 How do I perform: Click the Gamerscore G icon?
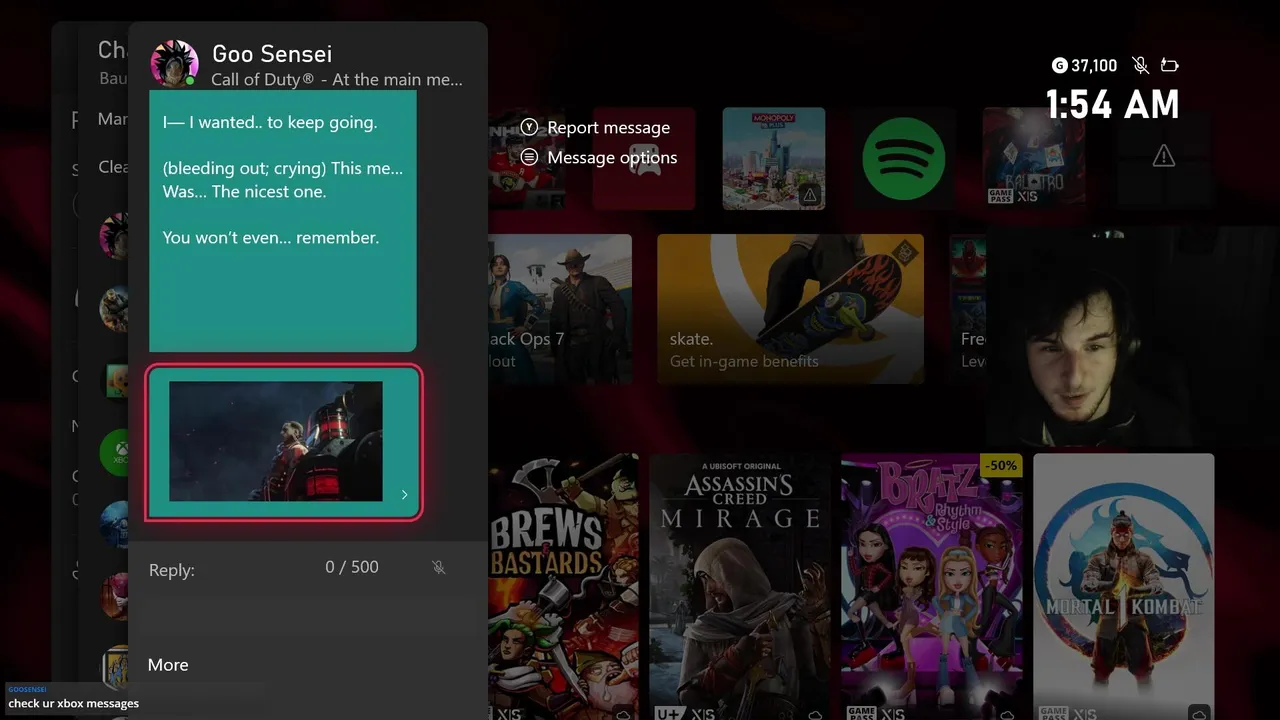tap(1060, 65)
